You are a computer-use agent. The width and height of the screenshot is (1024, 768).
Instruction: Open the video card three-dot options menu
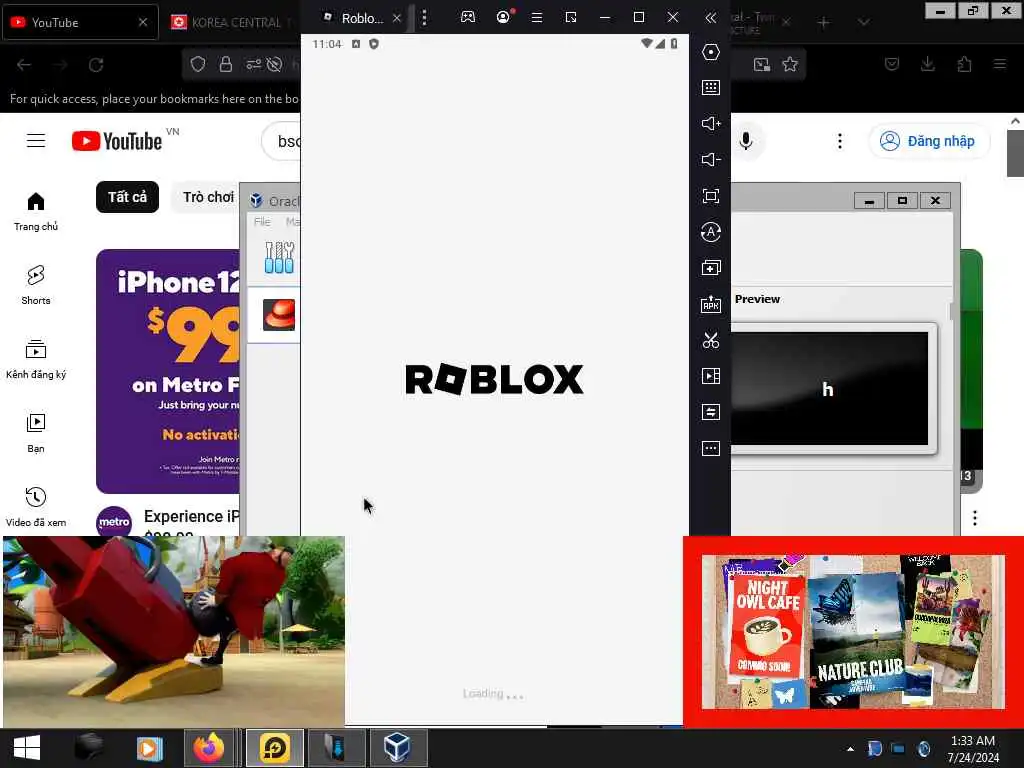point(974,518)
